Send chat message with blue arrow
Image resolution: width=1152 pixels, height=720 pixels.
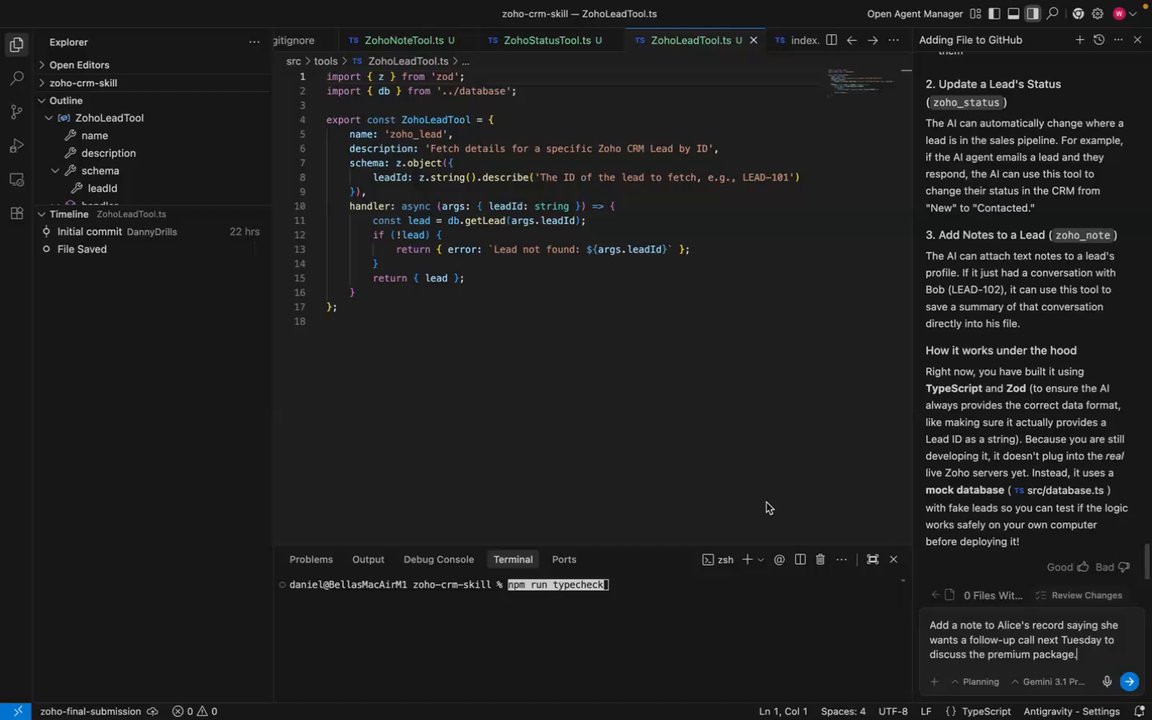coord(1129,682)
